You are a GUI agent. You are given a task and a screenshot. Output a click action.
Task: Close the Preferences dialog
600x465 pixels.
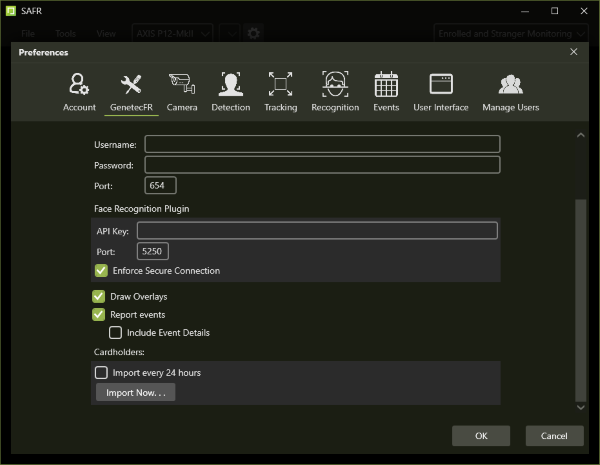click(x=573, y=52)
